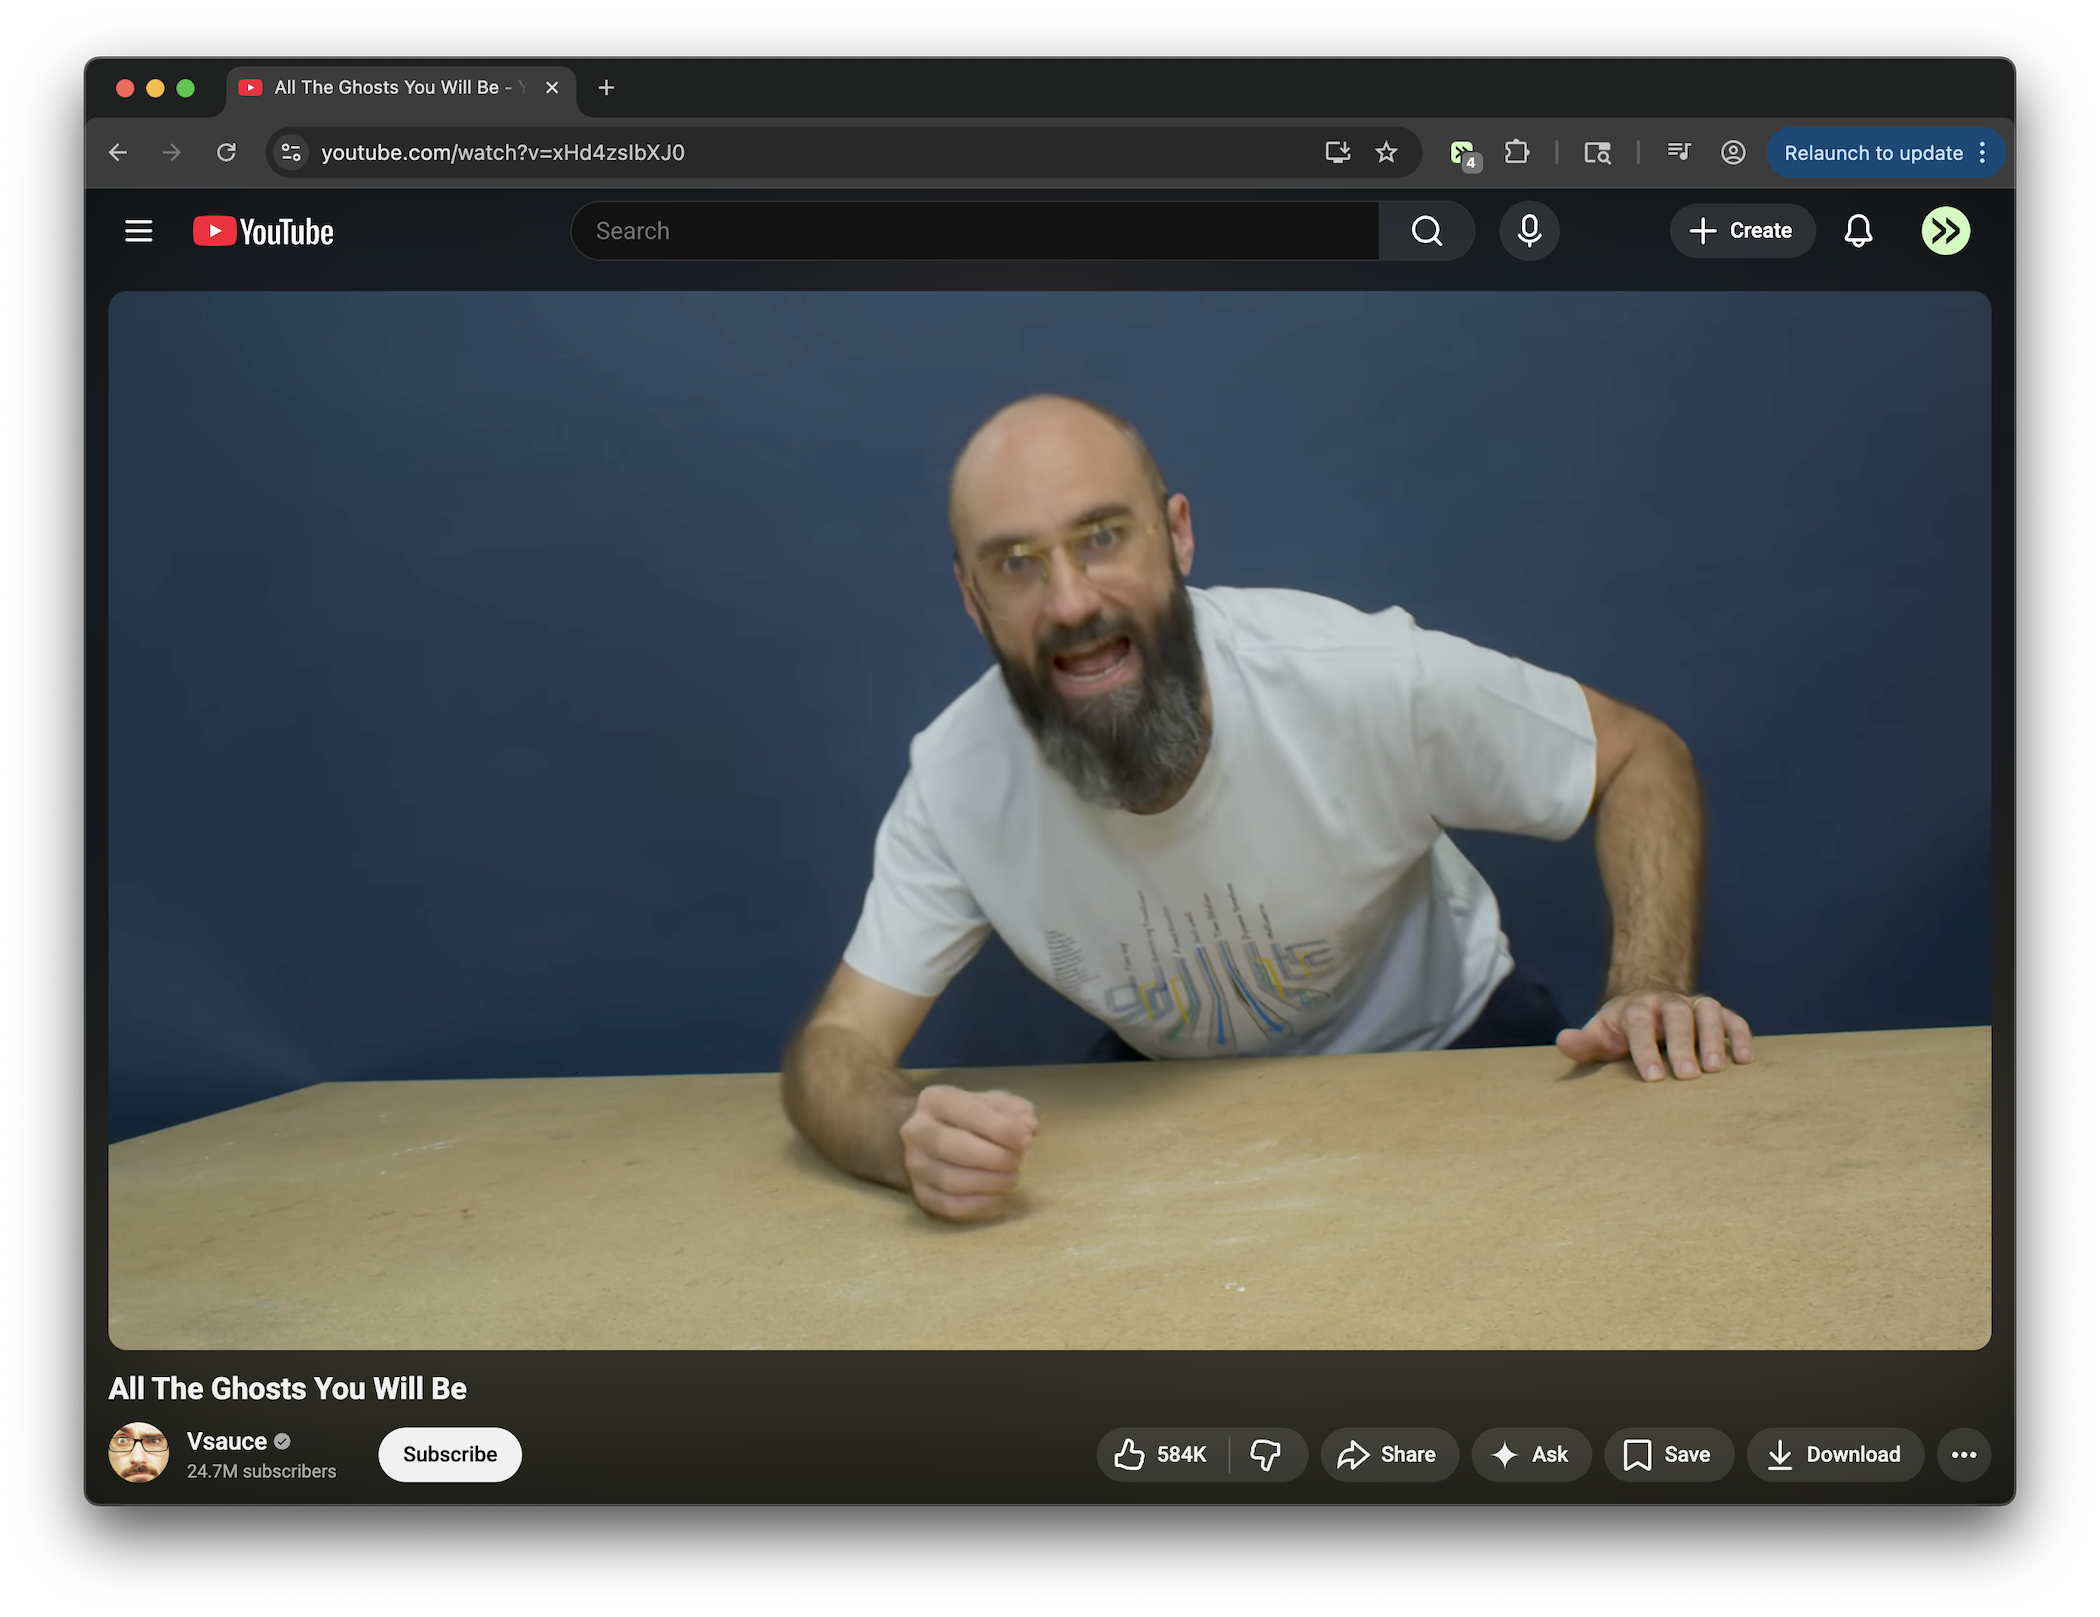Image resolution: width=2100 pixels, height=1617 pixels.
Task: Open media controls in Chrome toolbar
Action: (1678, 152)
